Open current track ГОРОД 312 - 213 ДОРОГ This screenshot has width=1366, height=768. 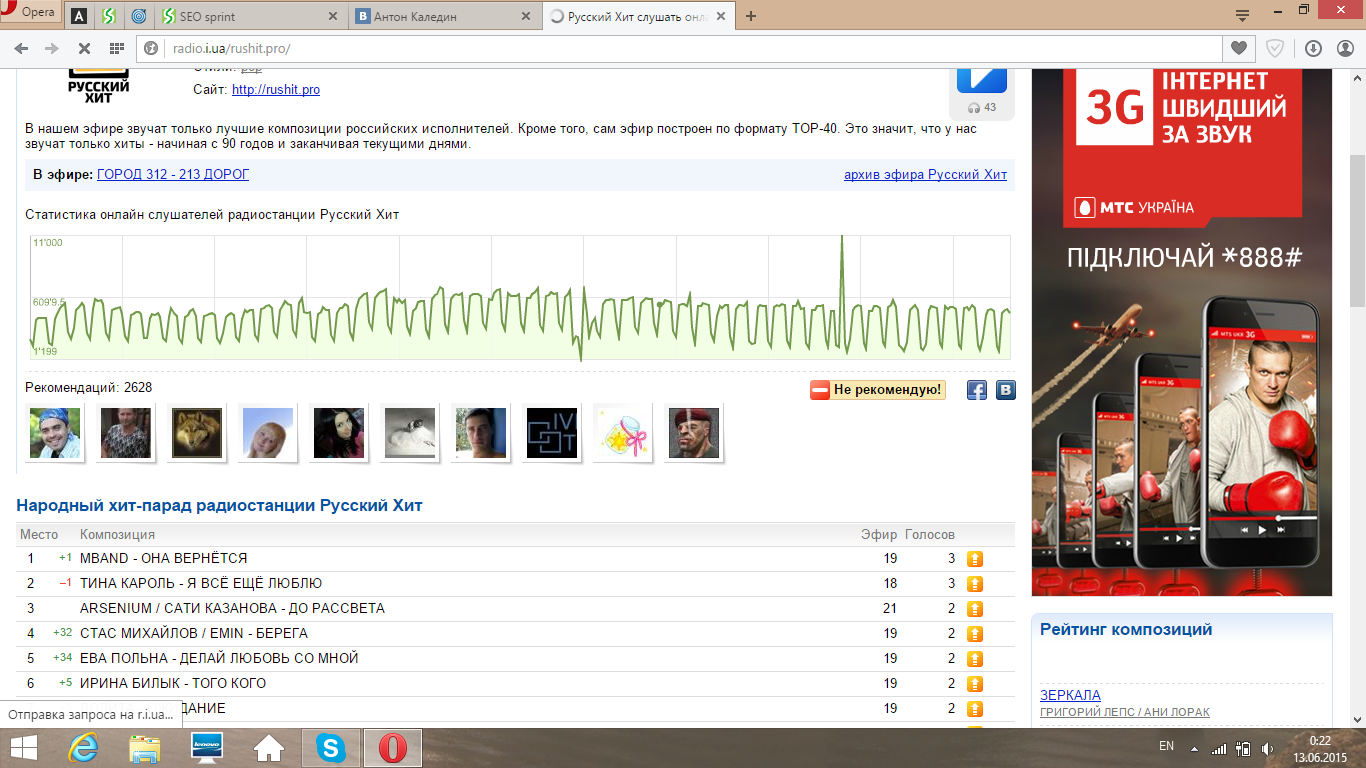click(x=173, y=175)
